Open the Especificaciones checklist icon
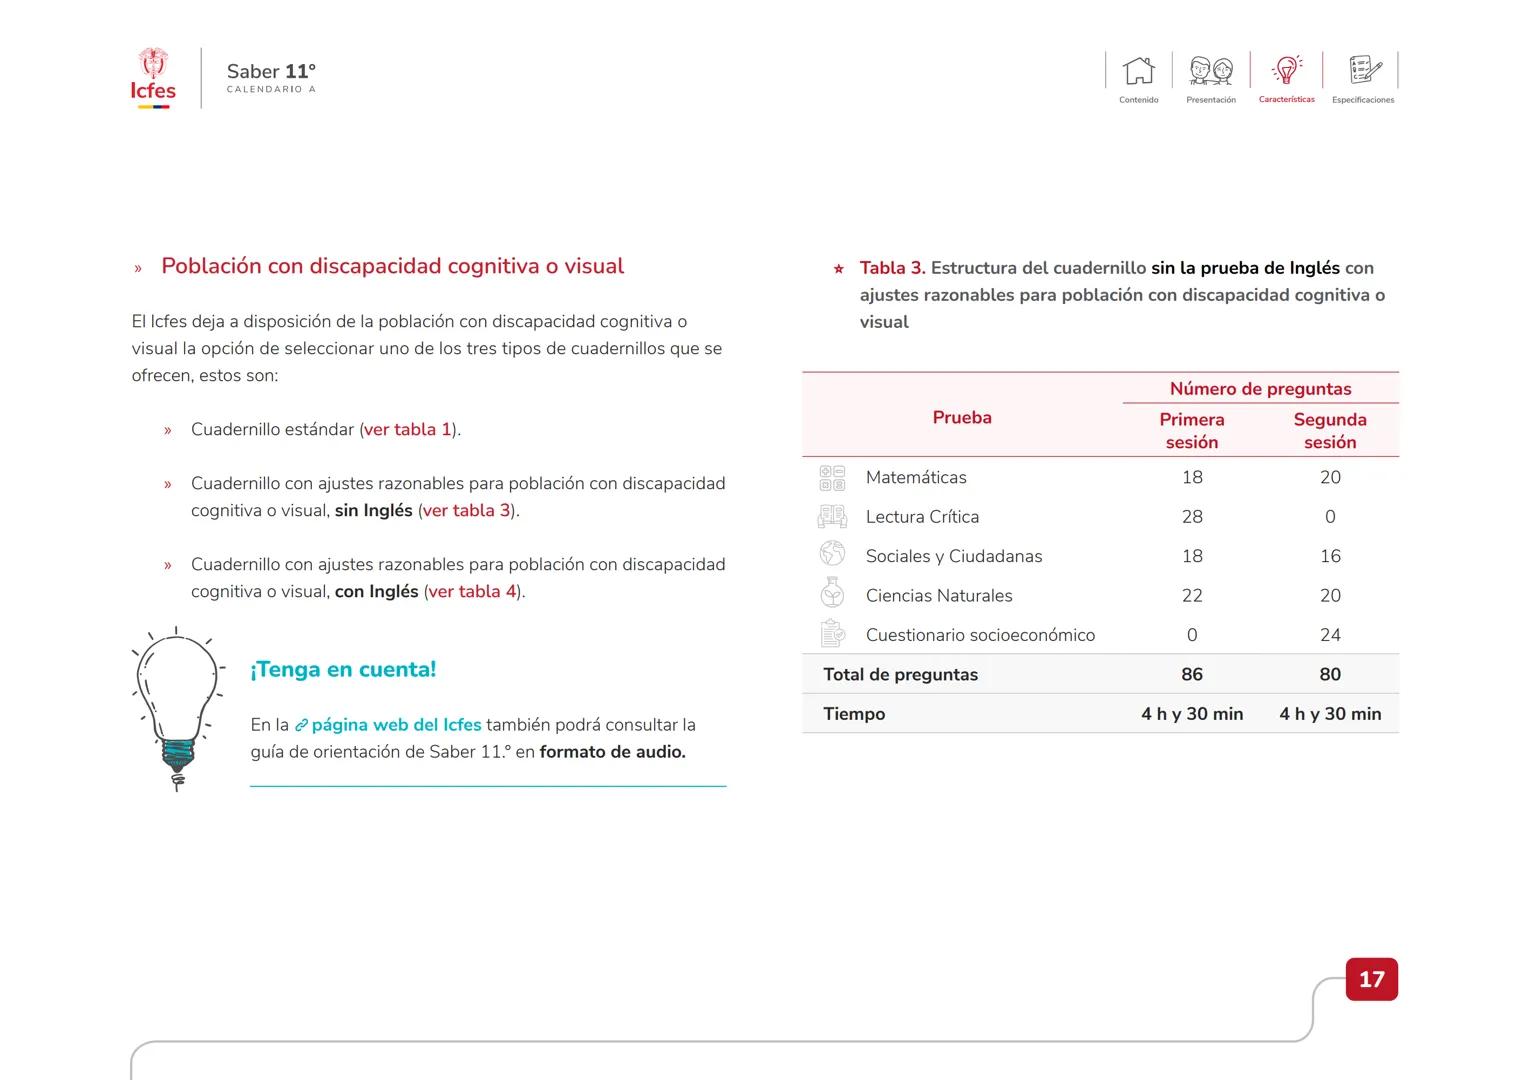Screen dimensions: 1530x1080 (1363, 70)
